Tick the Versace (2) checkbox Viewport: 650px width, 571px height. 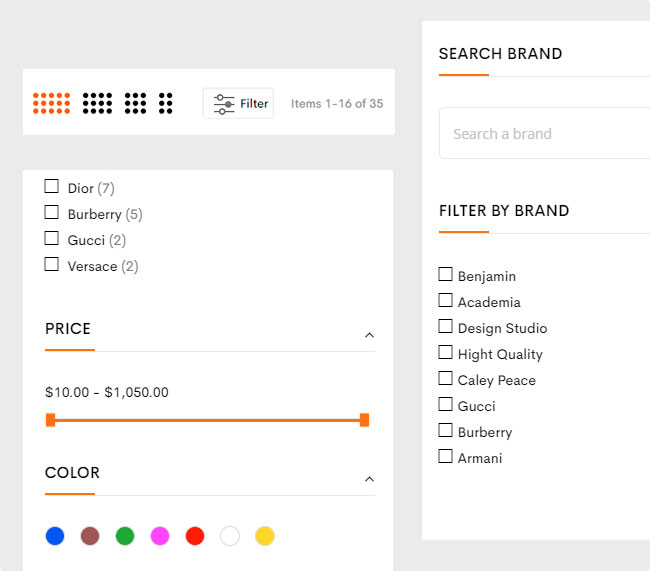tap(52, 265)
